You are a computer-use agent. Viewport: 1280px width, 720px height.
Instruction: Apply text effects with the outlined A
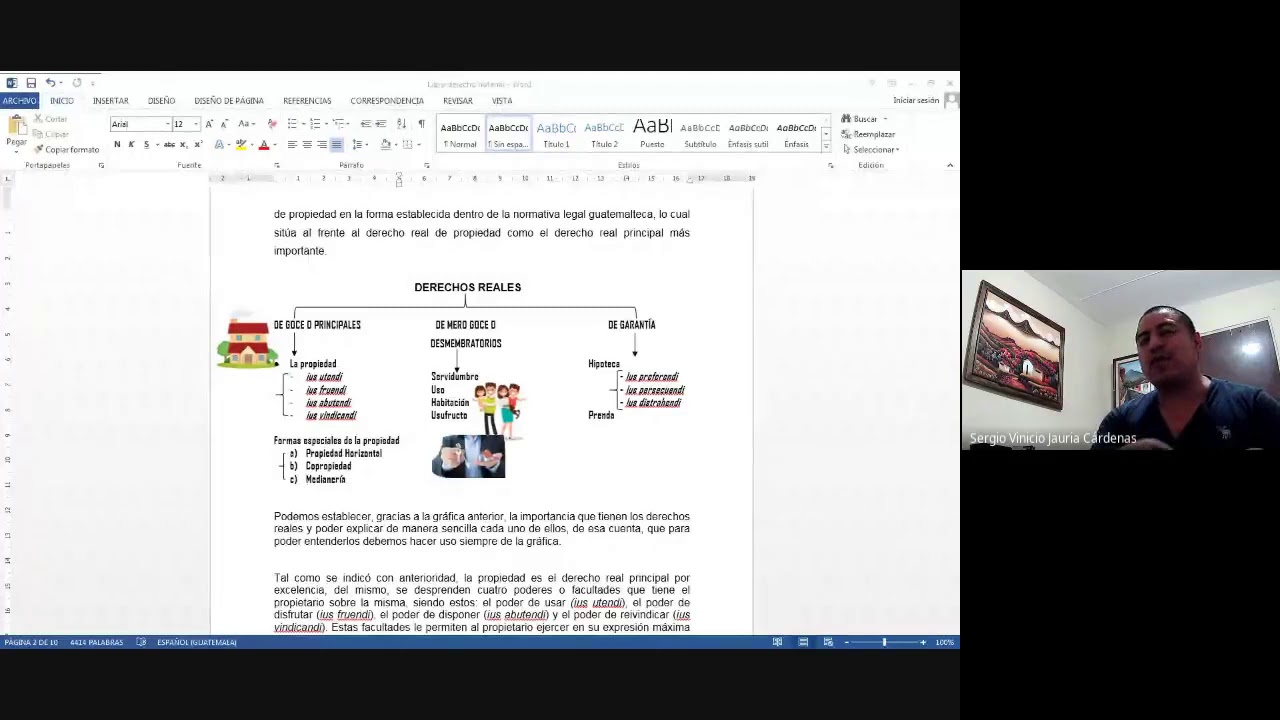coord(219,145)
